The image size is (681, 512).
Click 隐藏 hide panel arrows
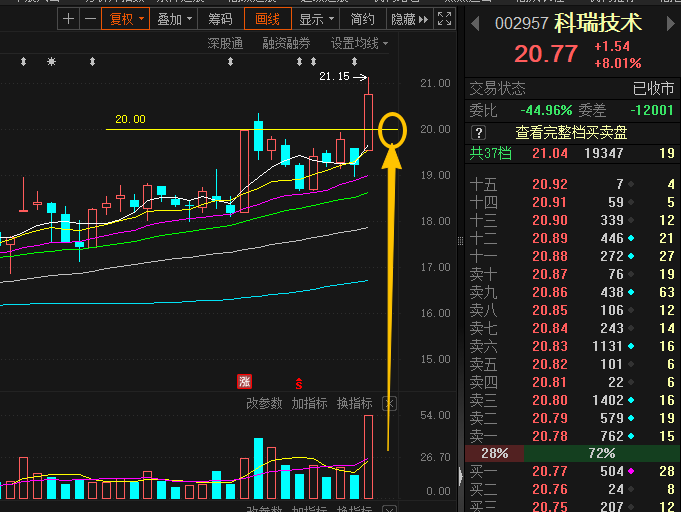409,19
